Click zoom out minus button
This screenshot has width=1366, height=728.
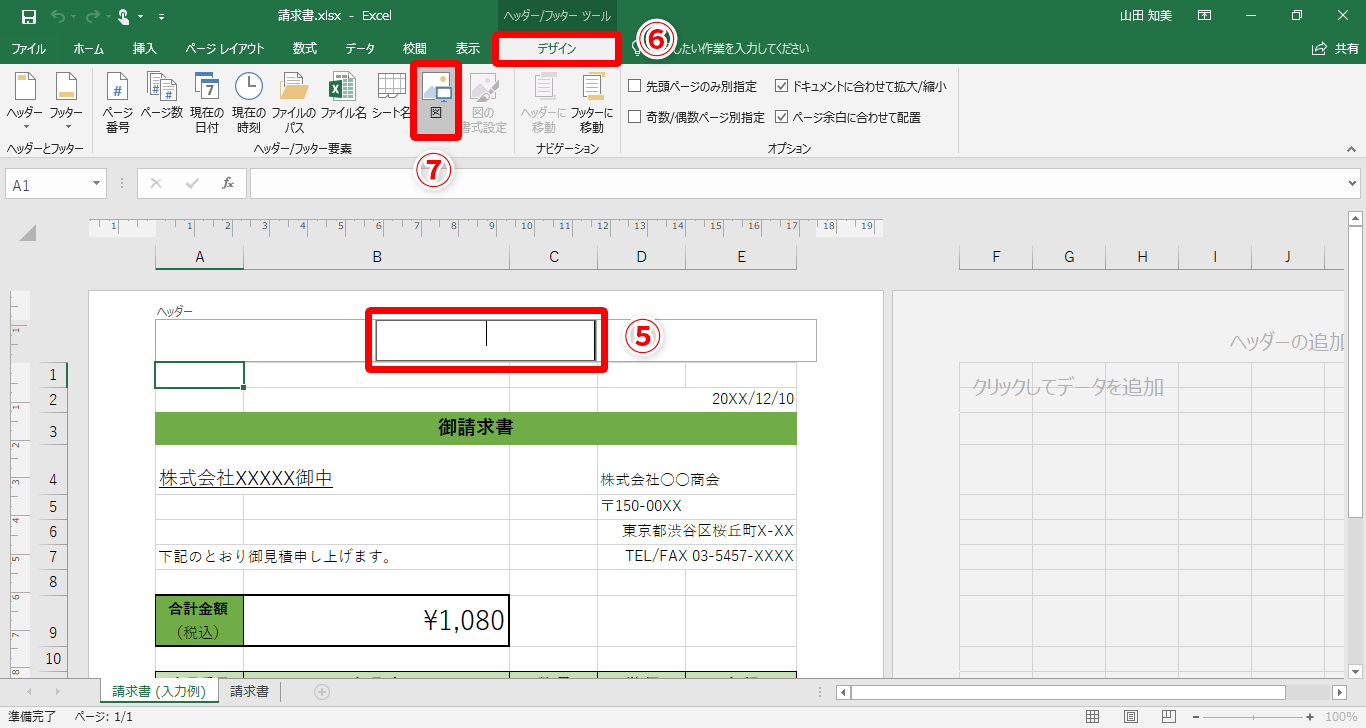click(1195, 717)
